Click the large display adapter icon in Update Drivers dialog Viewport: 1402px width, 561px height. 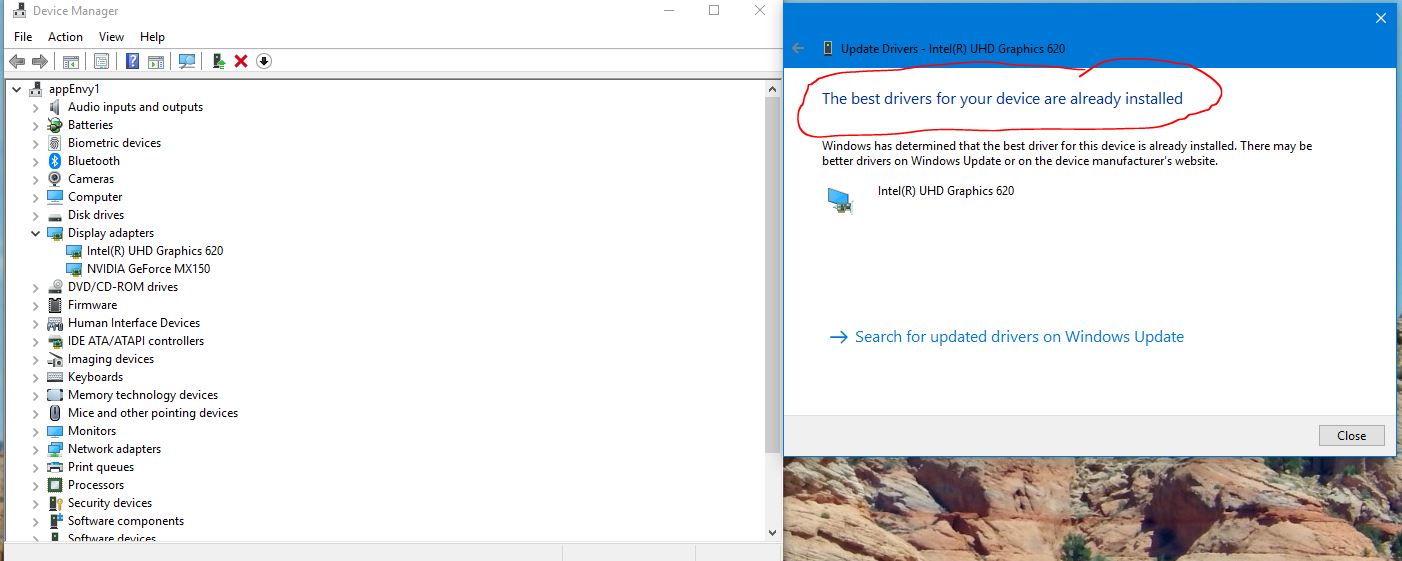[841, 201]
